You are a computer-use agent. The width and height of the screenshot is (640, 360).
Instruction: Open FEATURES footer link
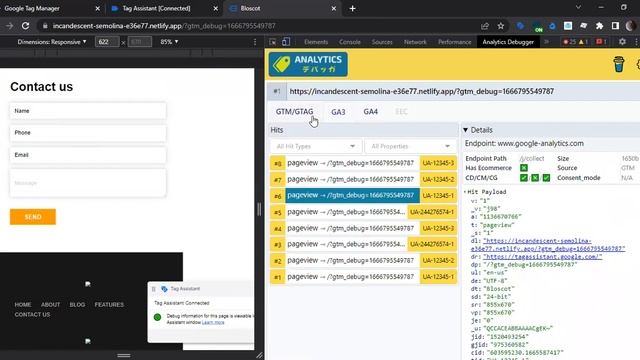pos(109,304)
